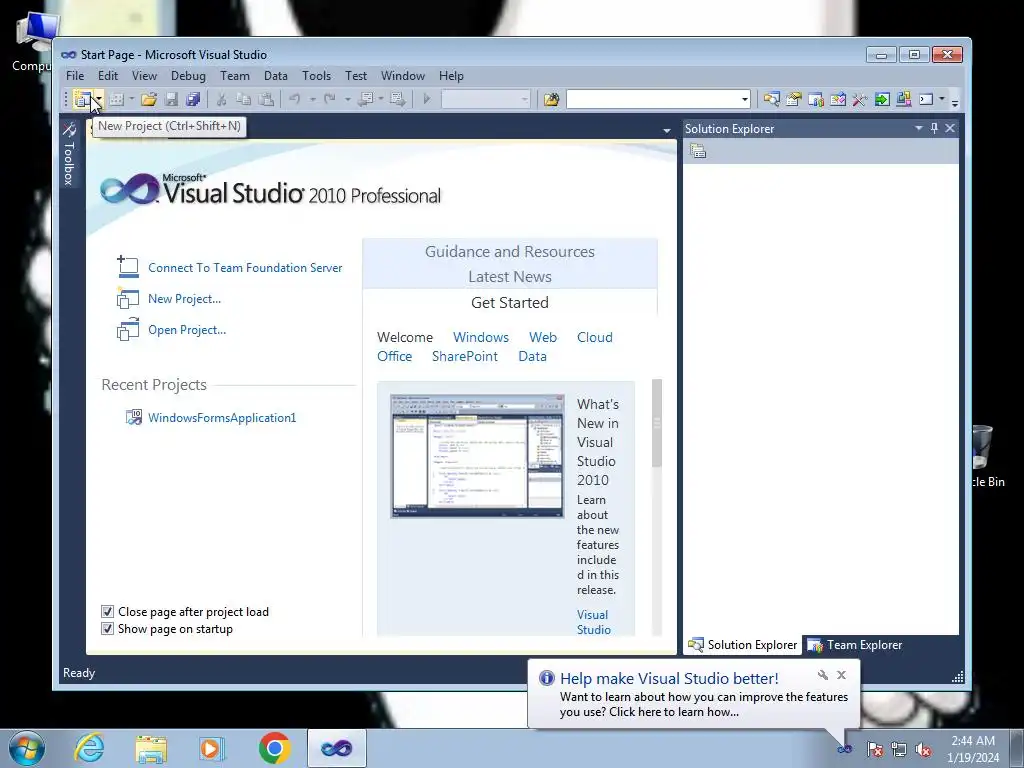Open the Window menu

[403, 76]
